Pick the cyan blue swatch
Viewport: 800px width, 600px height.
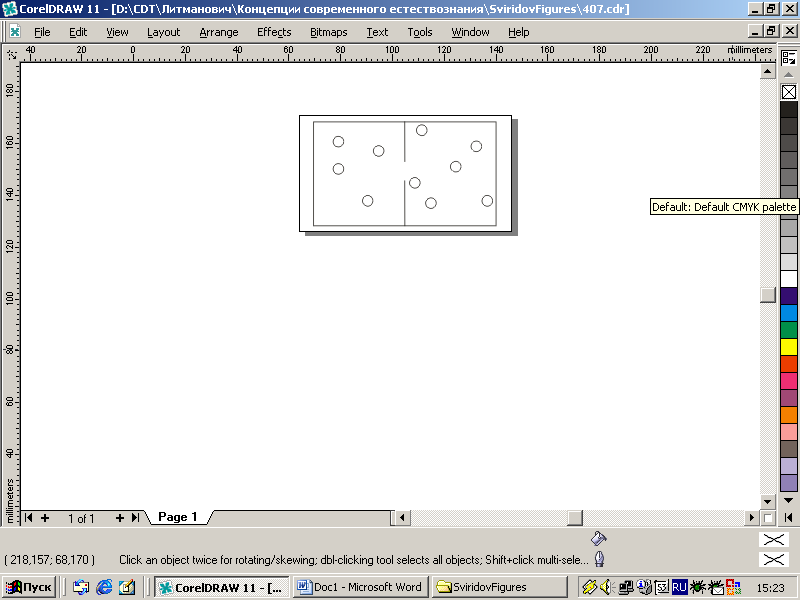pyautogui.click(x=789, y=312)
